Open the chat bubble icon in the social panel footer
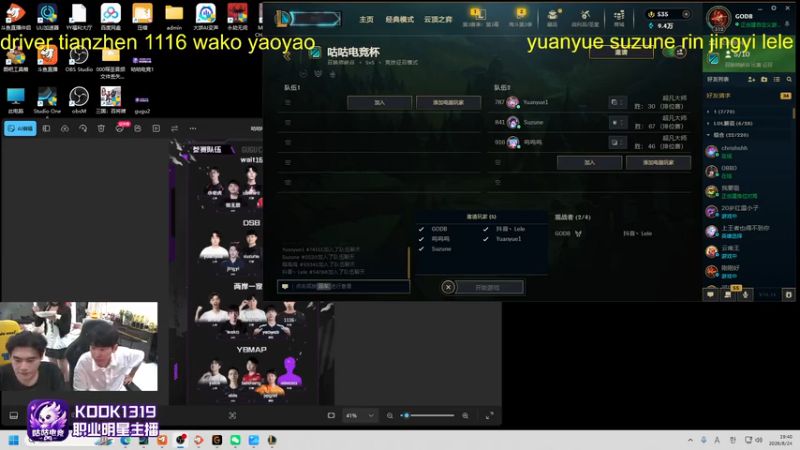 [710, 294]
